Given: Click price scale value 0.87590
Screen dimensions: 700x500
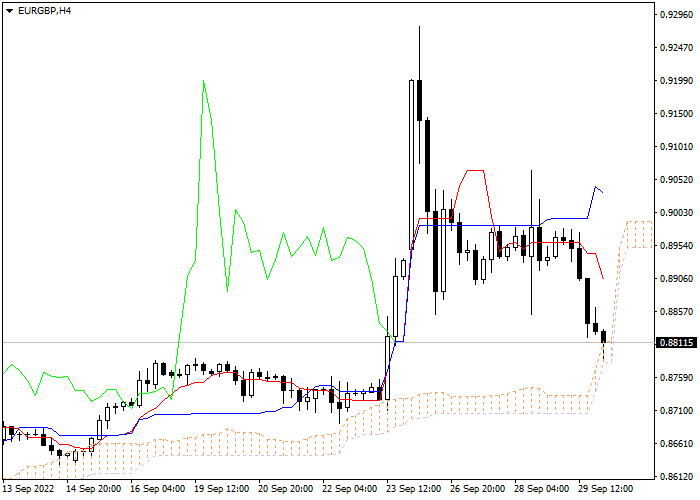Looking at the screenshot, I should [x=677, y=378].
